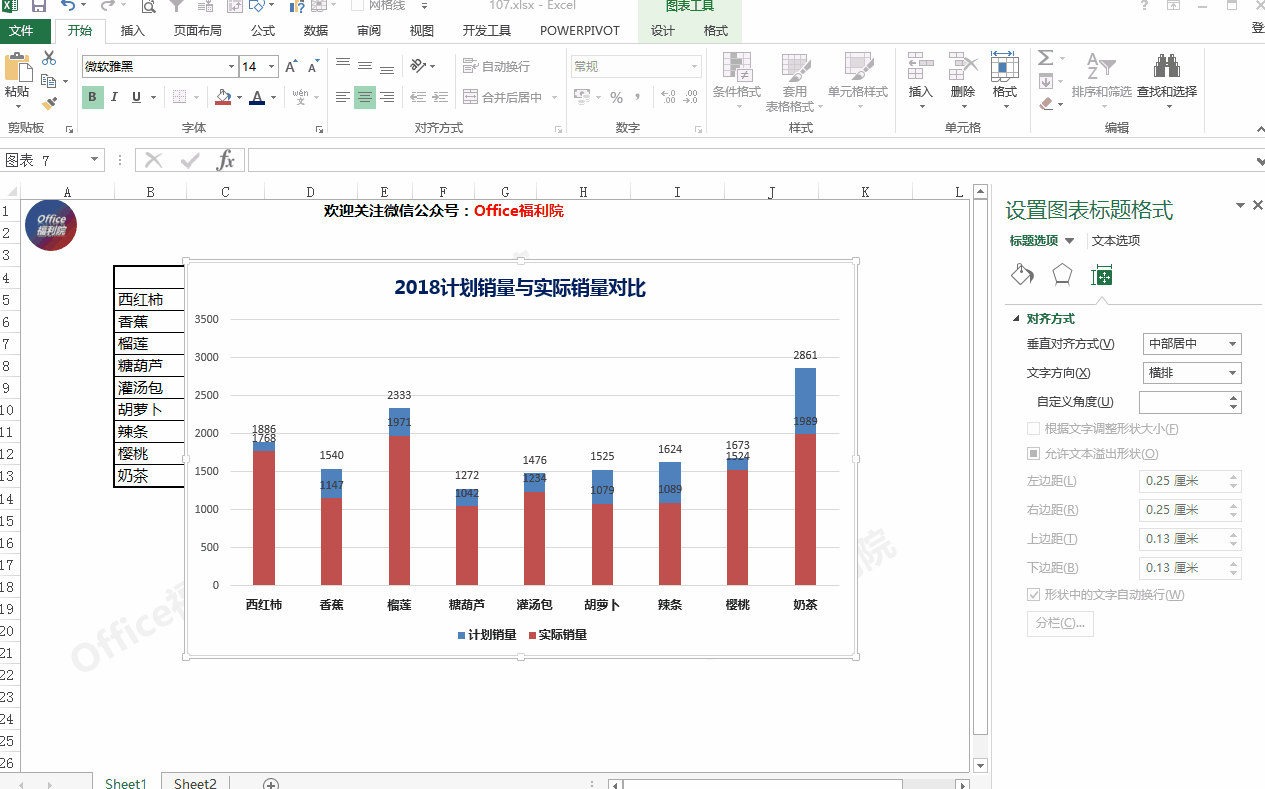Toggle 形状中的文字自动换行 checkbox
This screenshot has width=1265, height=789.
pyautogui.click(x=1033, y=595)
